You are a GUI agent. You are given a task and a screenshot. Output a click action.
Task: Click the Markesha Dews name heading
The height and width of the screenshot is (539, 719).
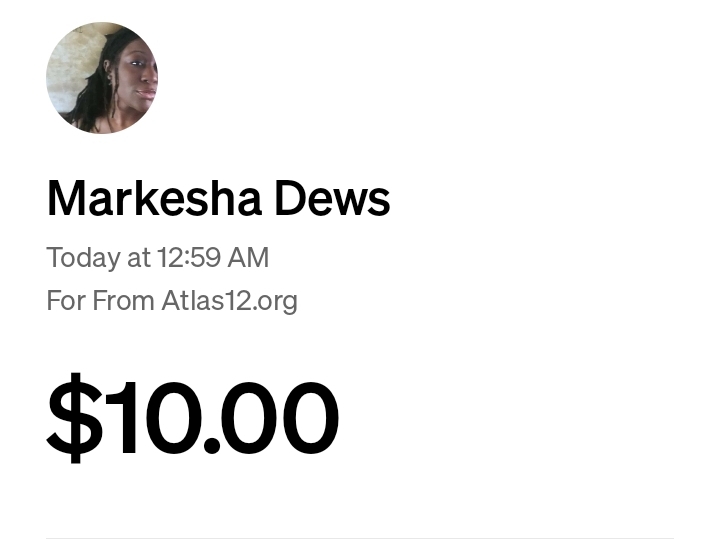pos(219,199)
